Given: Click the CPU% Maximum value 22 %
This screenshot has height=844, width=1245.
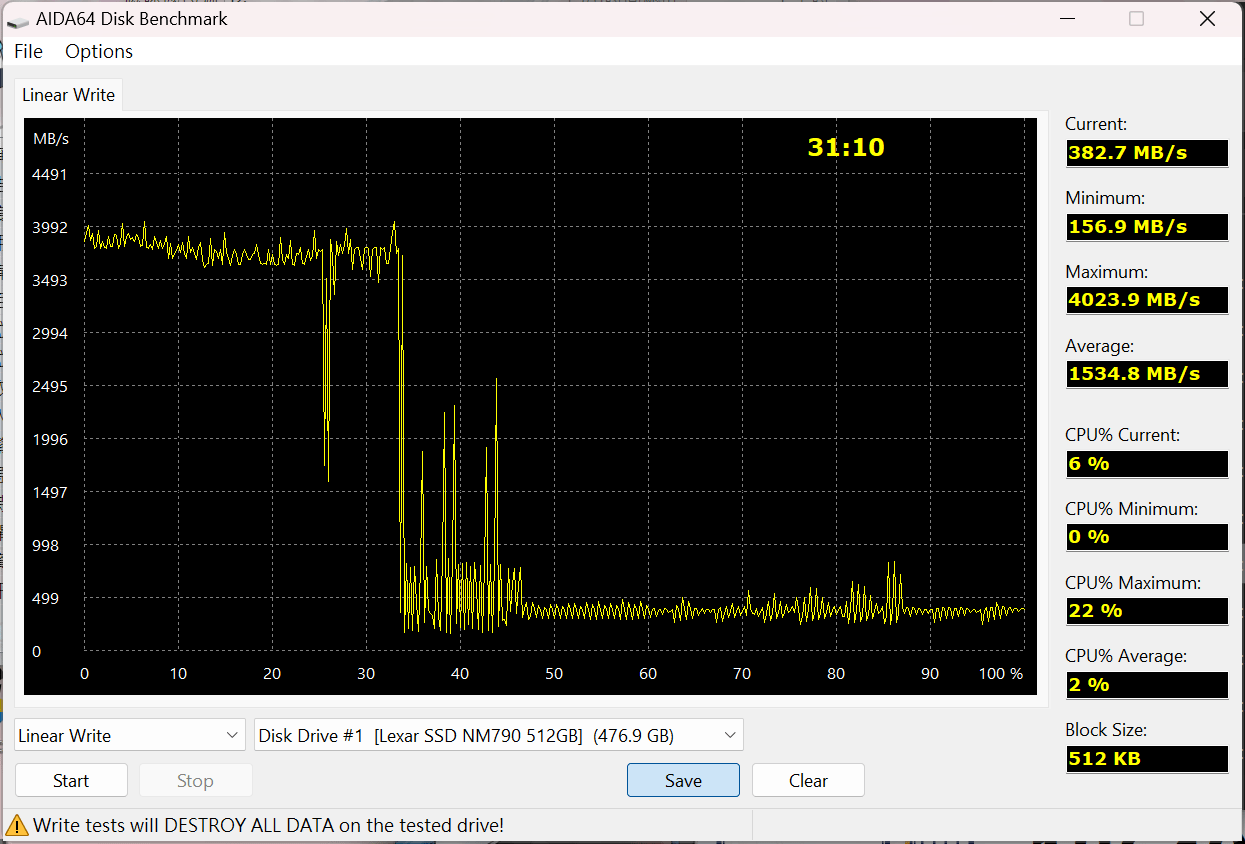Looking at the screenshot, I should [x=1147, y=611].
